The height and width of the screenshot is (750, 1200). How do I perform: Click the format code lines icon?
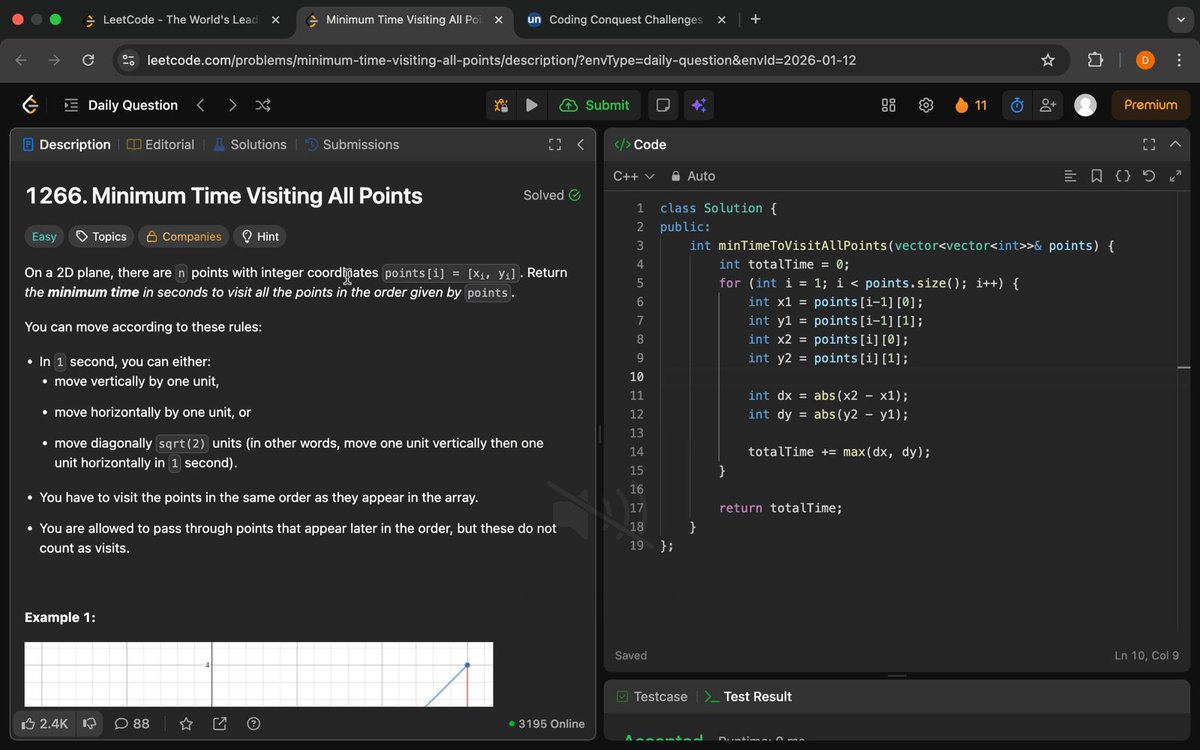[x=1070, y=176]
